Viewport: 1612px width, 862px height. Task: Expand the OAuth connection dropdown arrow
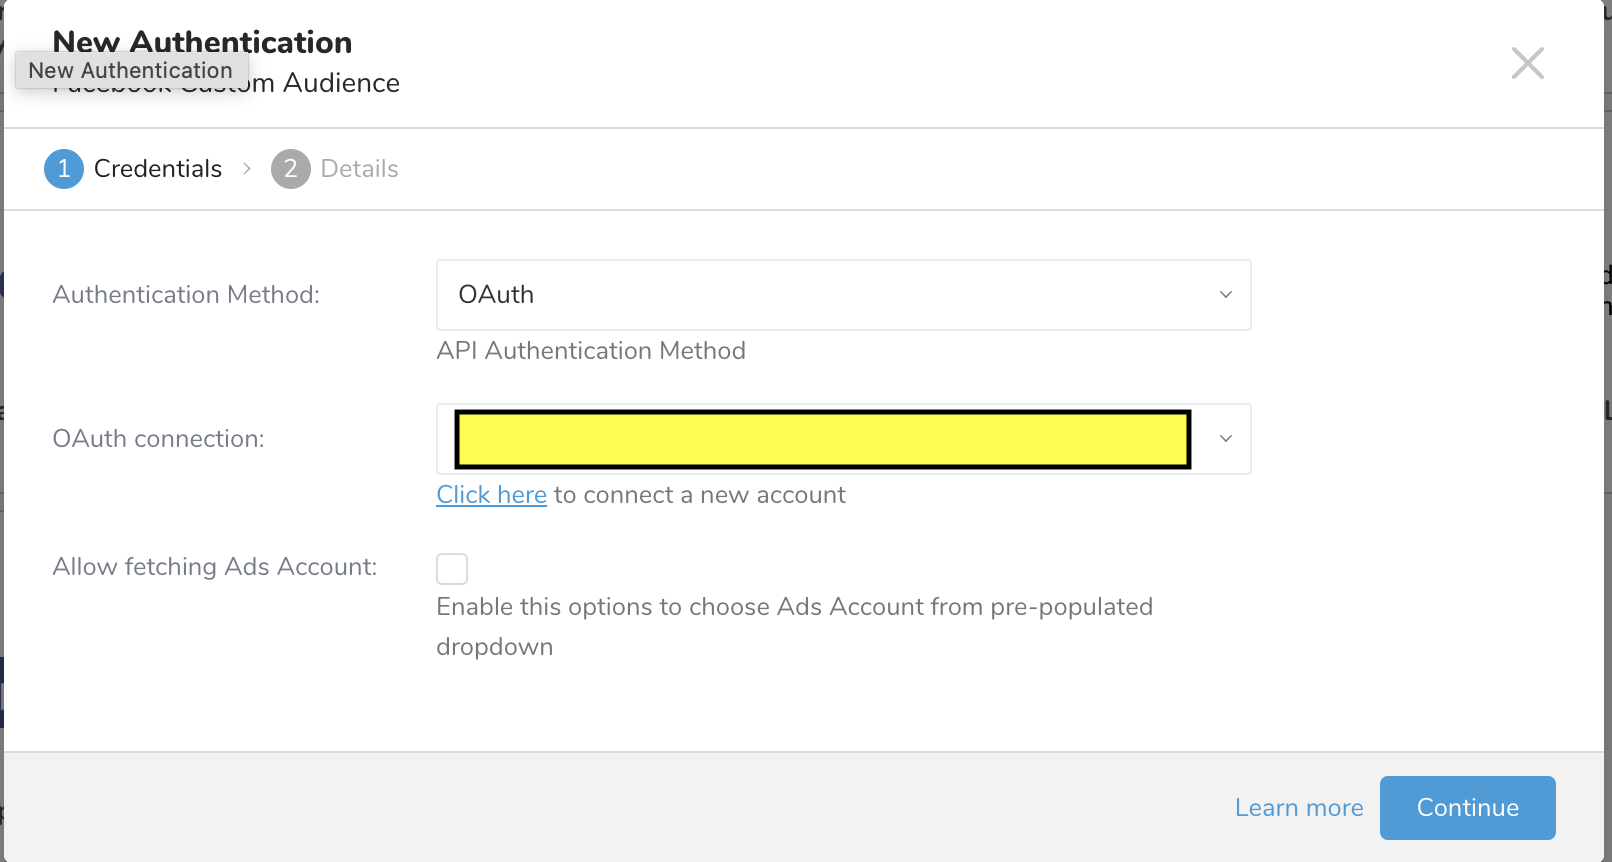point(1225,439)
